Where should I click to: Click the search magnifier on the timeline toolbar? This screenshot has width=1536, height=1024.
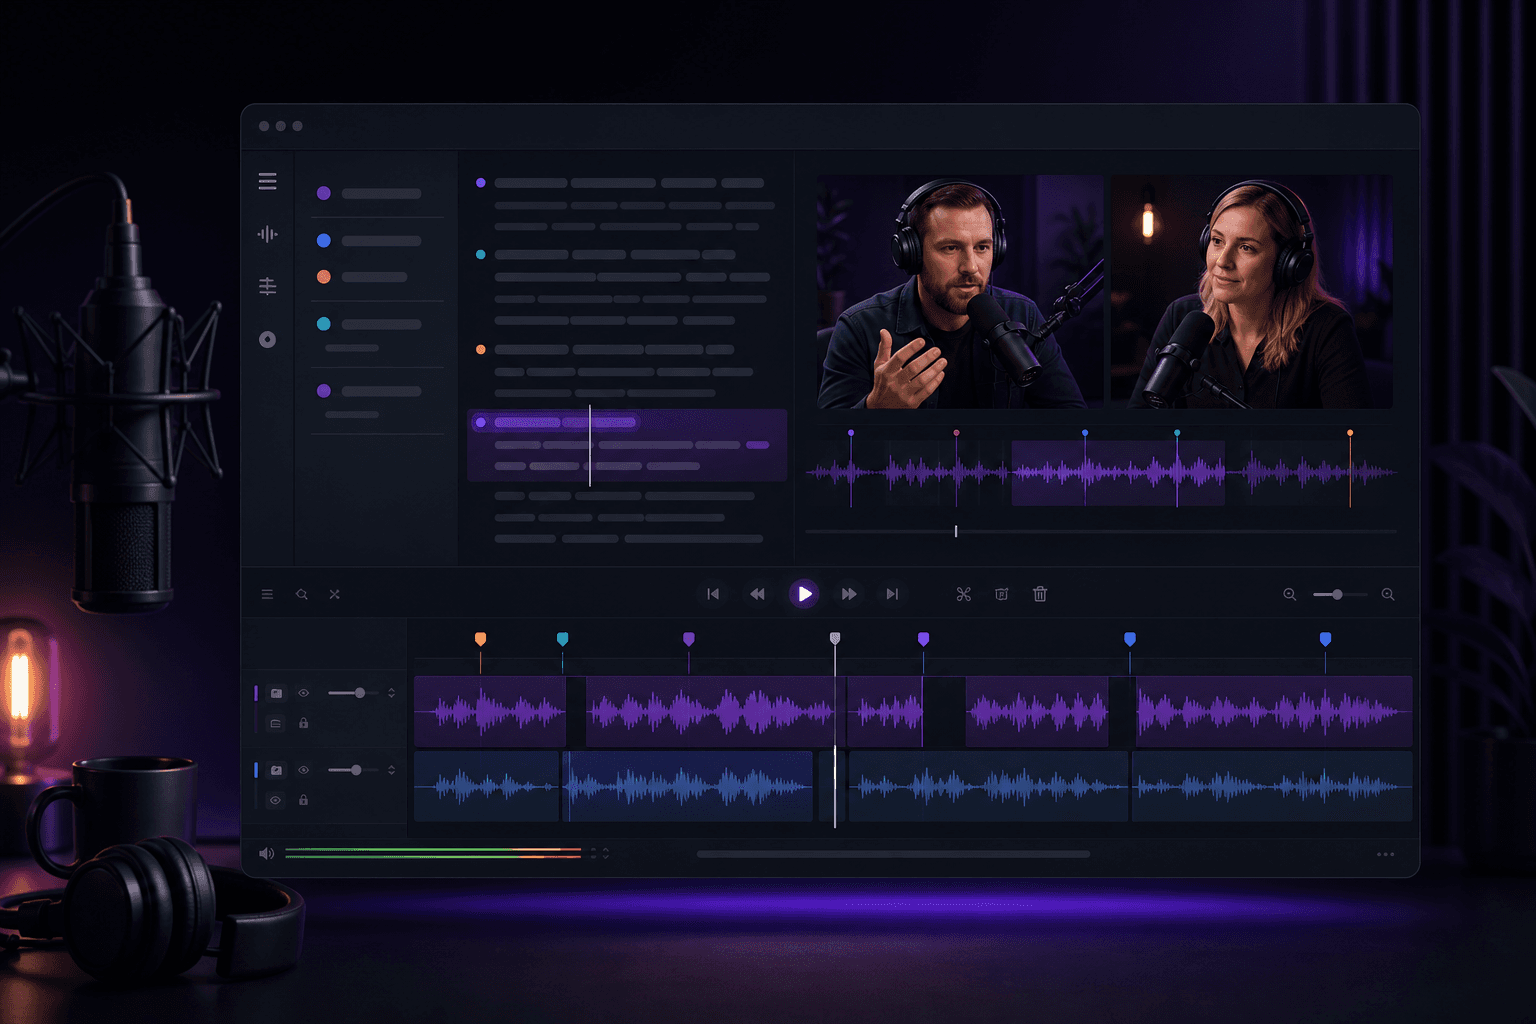(302, 594)
